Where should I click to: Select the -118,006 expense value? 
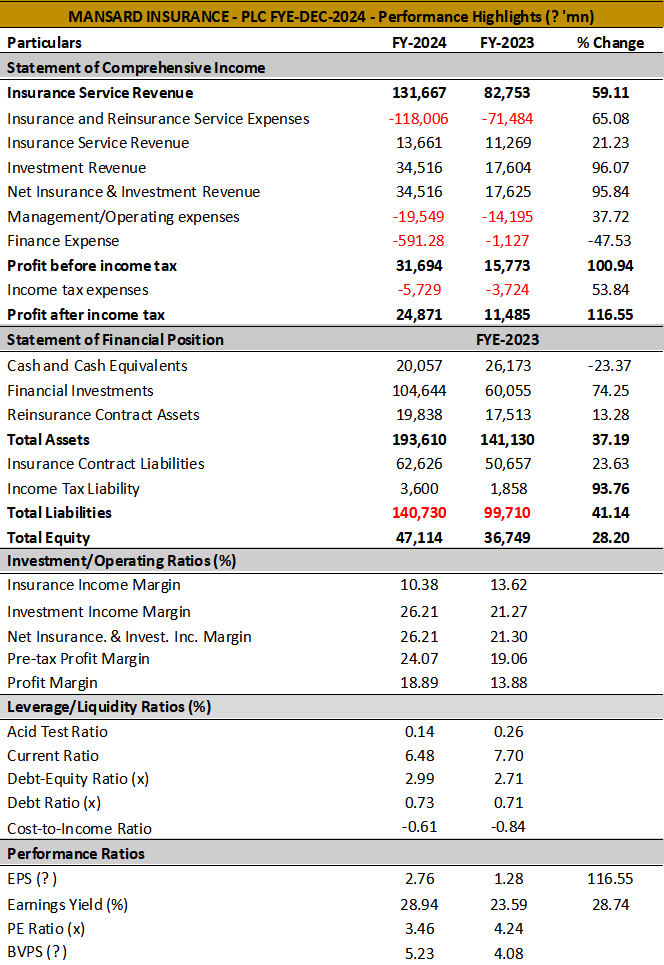point(418,119)
